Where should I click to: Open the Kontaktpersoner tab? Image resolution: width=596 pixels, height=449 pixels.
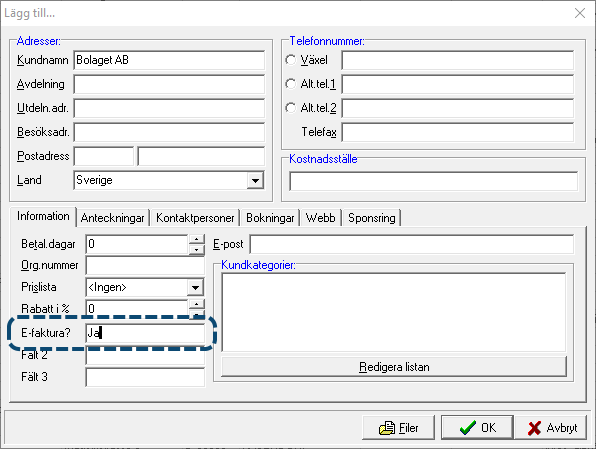point(195,218)
